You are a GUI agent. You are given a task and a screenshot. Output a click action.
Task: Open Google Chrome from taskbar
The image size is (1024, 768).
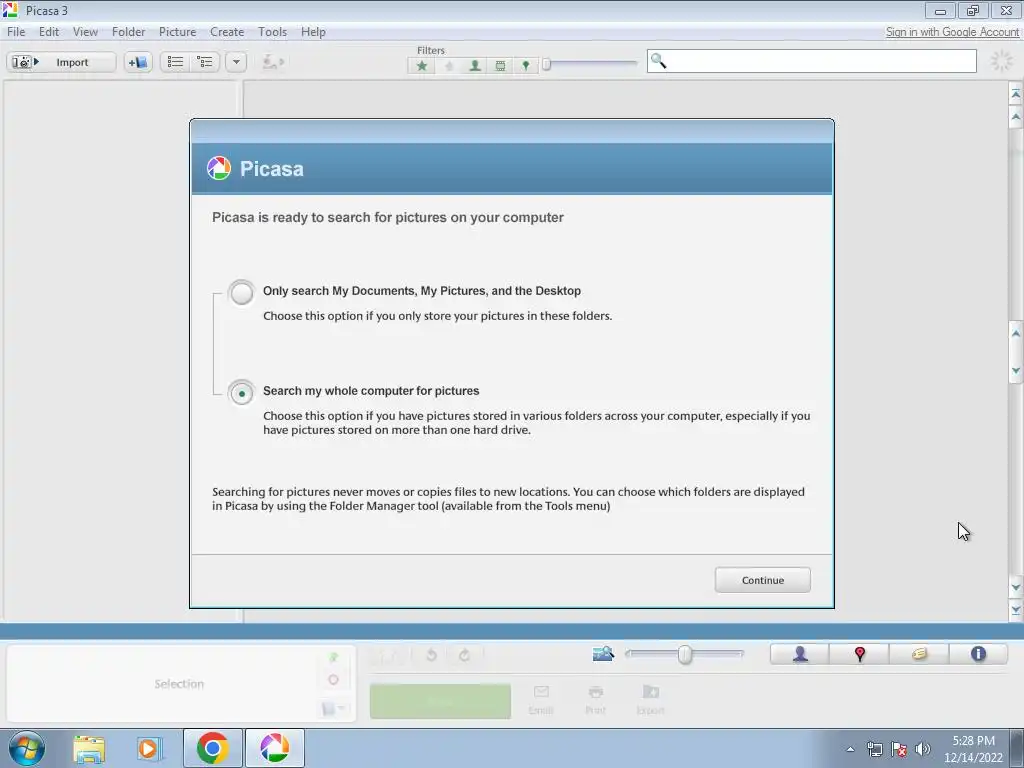212,748
